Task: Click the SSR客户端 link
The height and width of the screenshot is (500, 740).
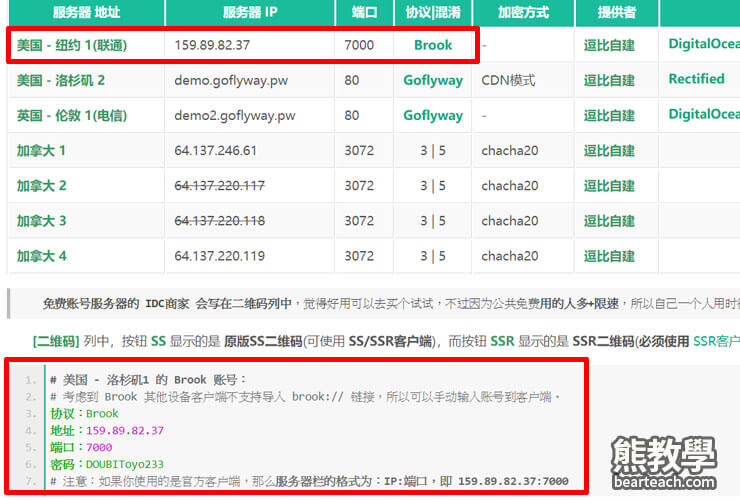Action: click(x=716, y=341)
